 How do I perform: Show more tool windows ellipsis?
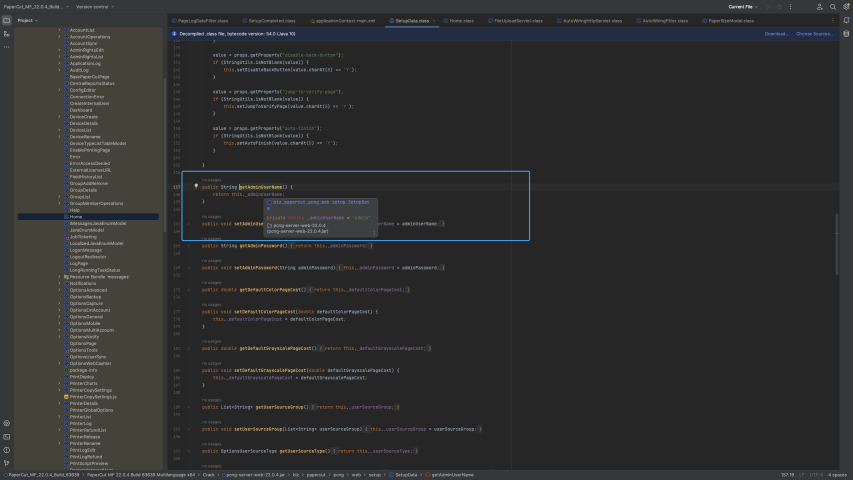[x=7, y=47]
